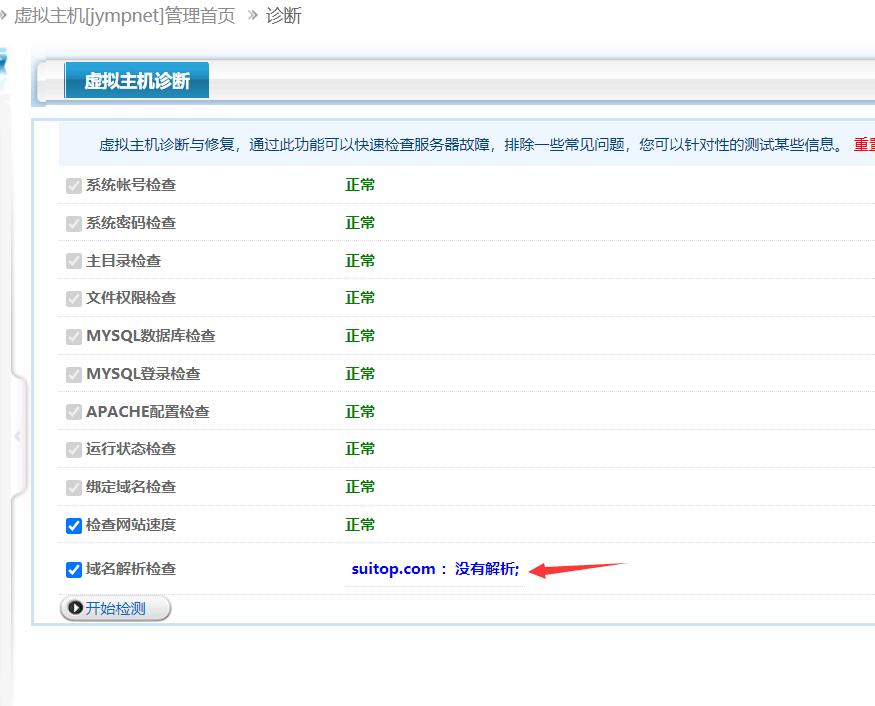Click the 运行状态检查 checkbox
This screenshot has height=706, width=875.
[73, 449]
